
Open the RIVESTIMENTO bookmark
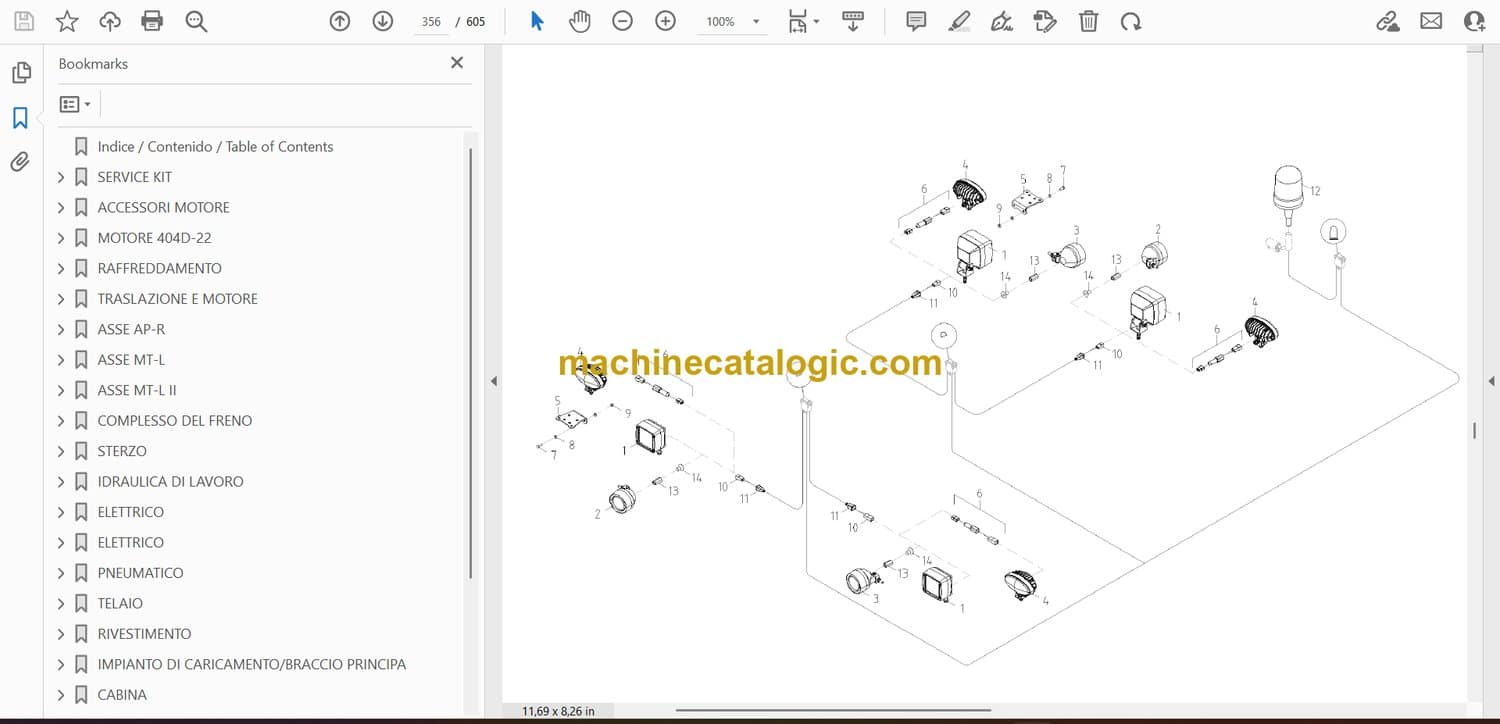coord(144,634)
